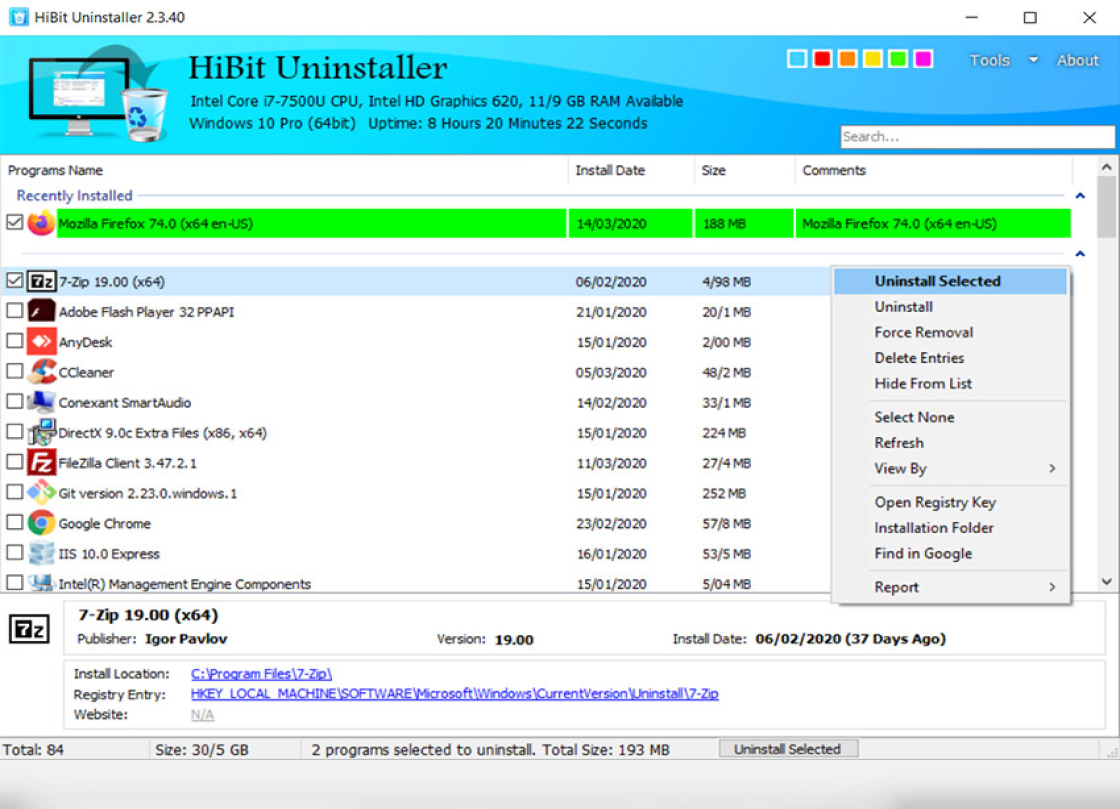Sort by Install Date column header

pos(631,170)
